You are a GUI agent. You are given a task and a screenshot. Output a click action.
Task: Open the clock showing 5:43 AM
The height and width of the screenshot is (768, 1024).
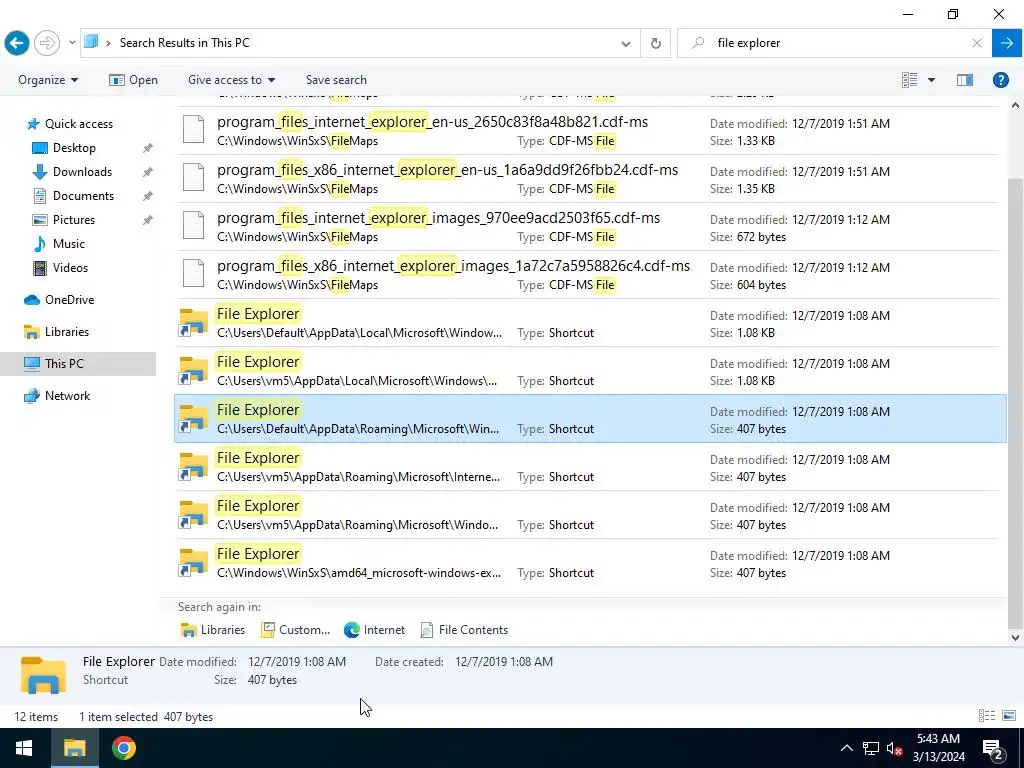pos(938,748)
